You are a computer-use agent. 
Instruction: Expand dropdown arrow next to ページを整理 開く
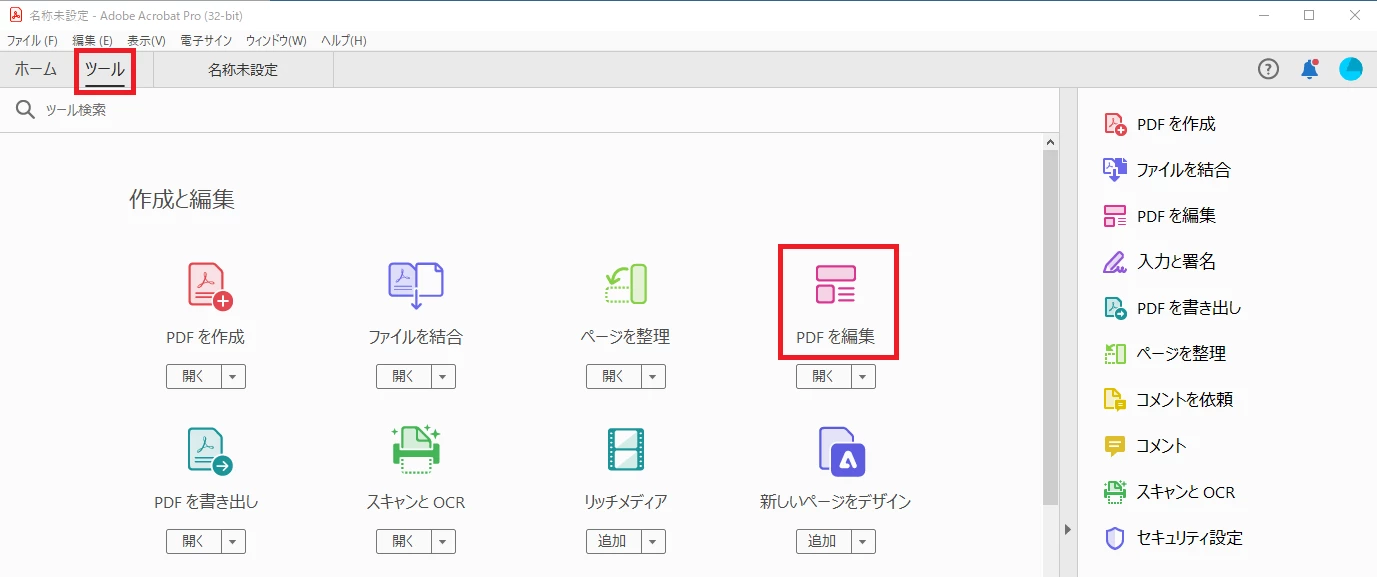pyautogui.click(x=653, y=377)
